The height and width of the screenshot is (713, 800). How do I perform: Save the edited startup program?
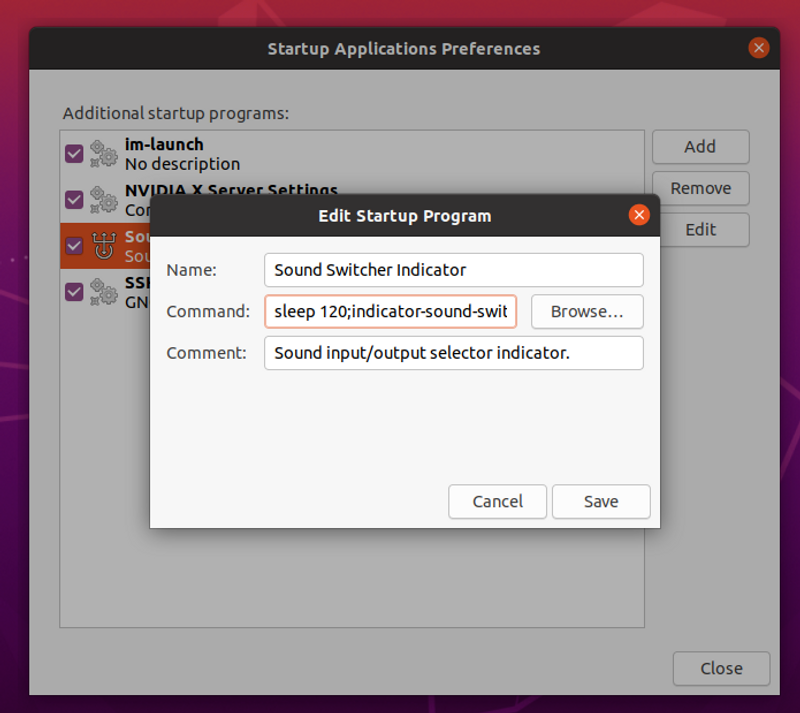click(x=601, y=502)
